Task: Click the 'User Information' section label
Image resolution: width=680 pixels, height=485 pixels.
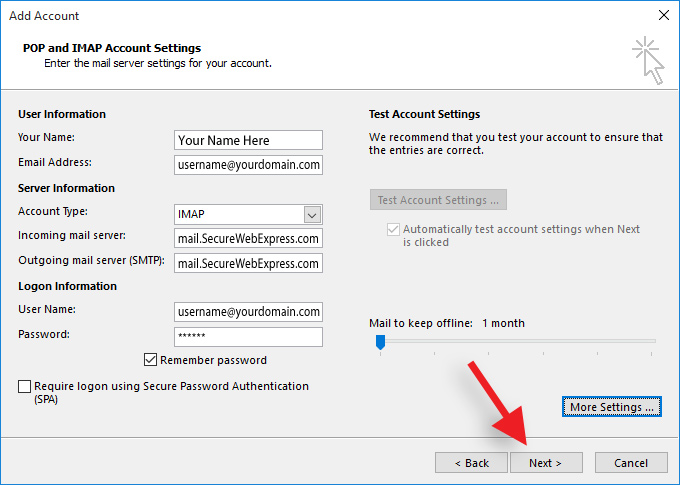Action: (x=62, y=114)
